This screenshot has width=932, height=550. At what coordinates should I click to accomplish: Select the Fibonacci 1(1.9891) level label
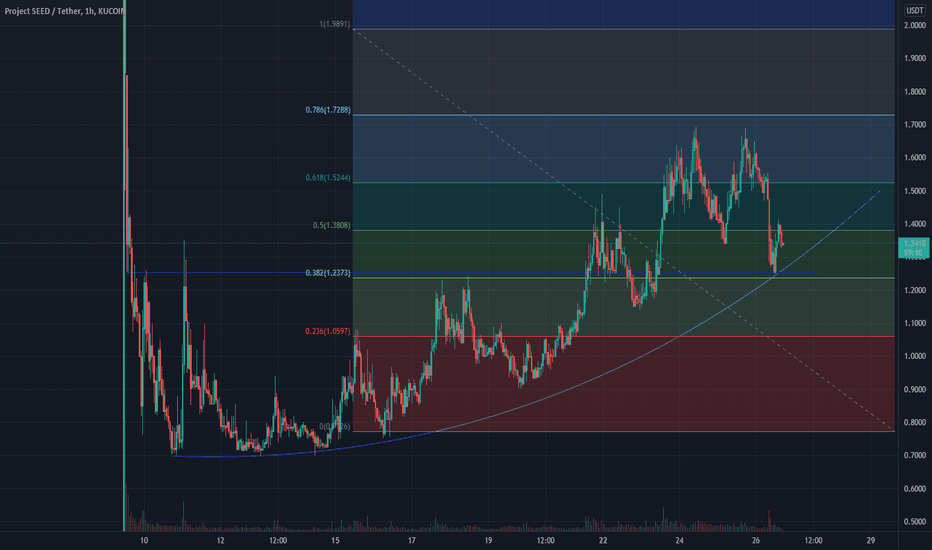click(335, 24)
